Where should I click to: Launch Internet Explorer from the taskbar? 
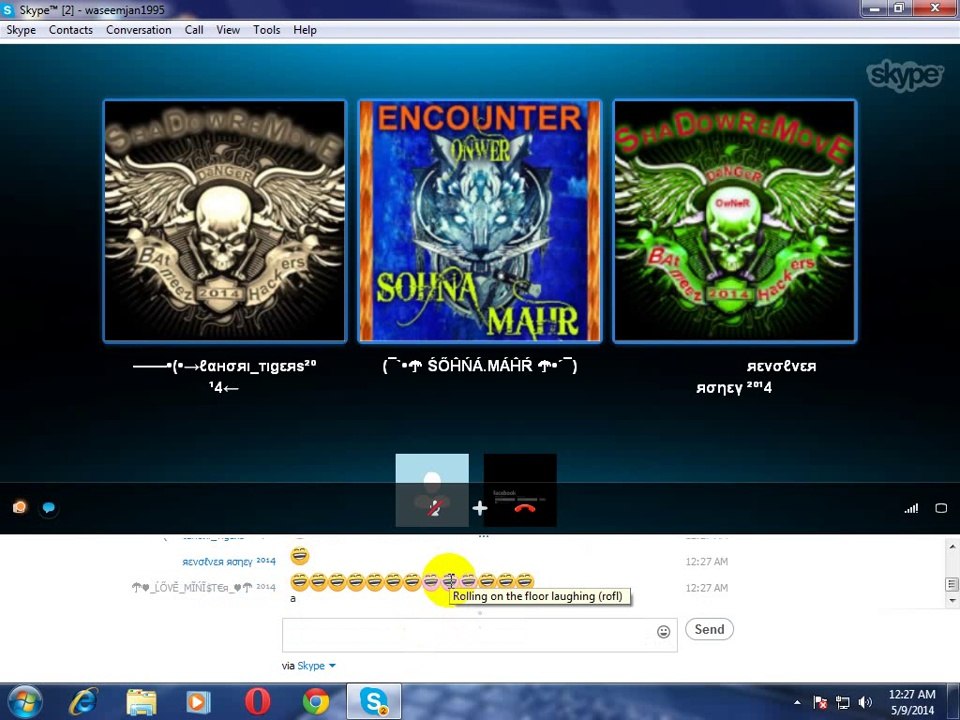pyautogui.click(x=84, y=702)
